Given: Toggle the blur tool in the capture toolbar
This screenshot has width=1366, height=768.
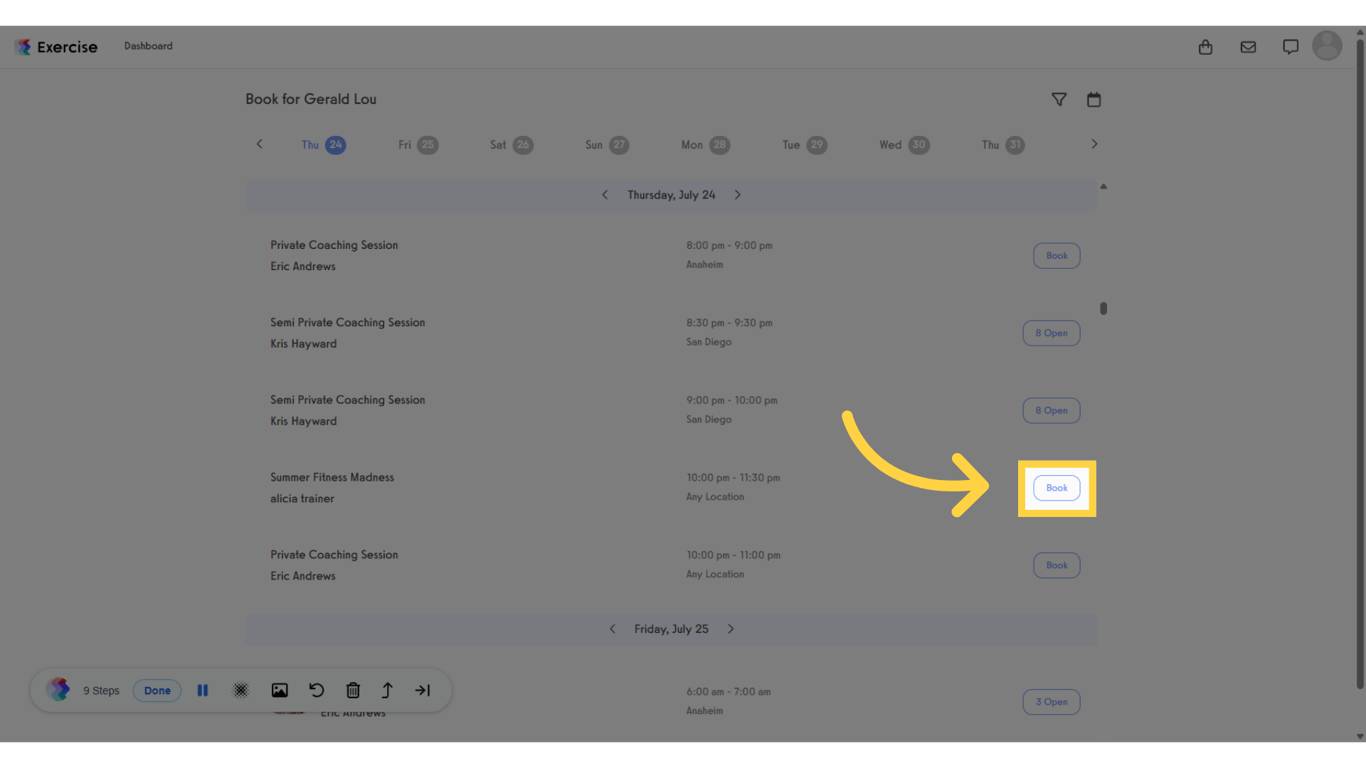Looking at the screenshot, I should click(x=241, y=690).
